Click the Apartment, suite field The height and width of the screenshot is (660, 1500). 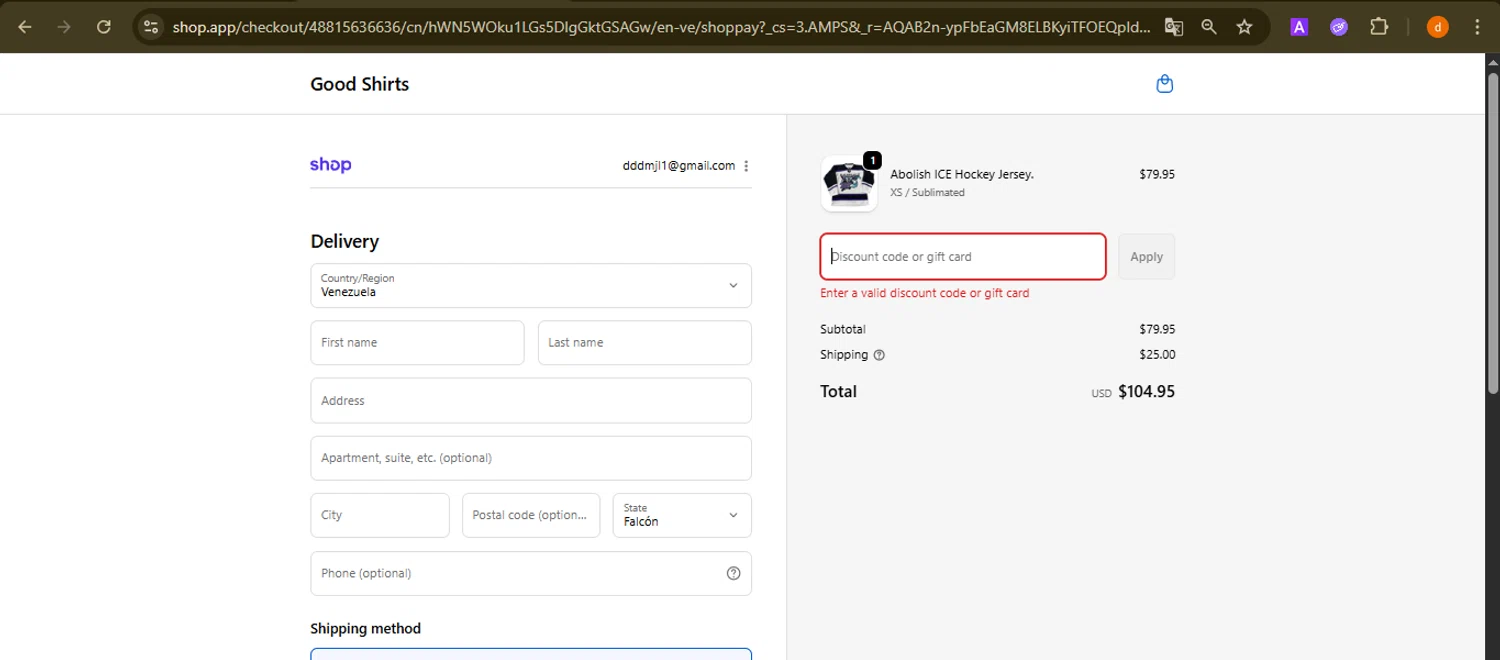(531, 458)
